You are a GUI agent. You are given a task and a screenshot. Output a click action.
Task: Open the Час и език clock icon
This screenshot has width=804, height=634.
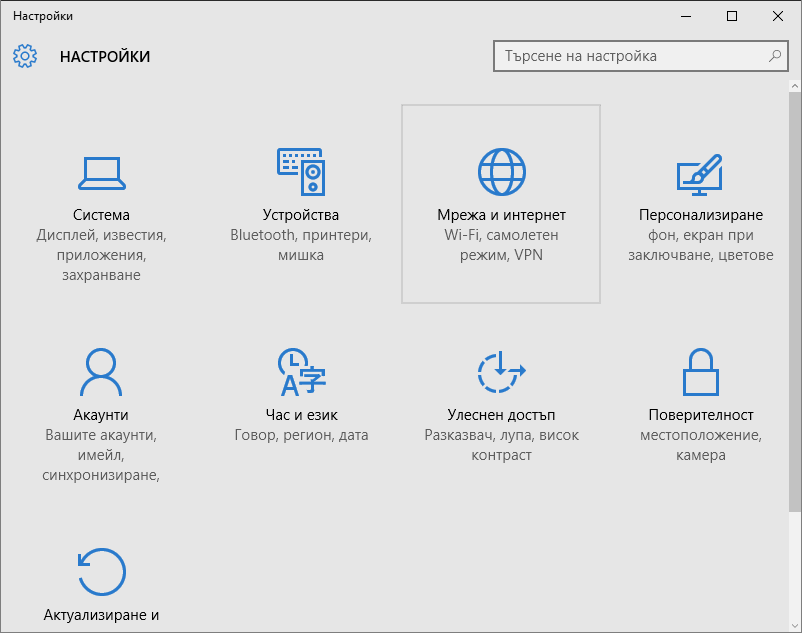coord(302,372)
